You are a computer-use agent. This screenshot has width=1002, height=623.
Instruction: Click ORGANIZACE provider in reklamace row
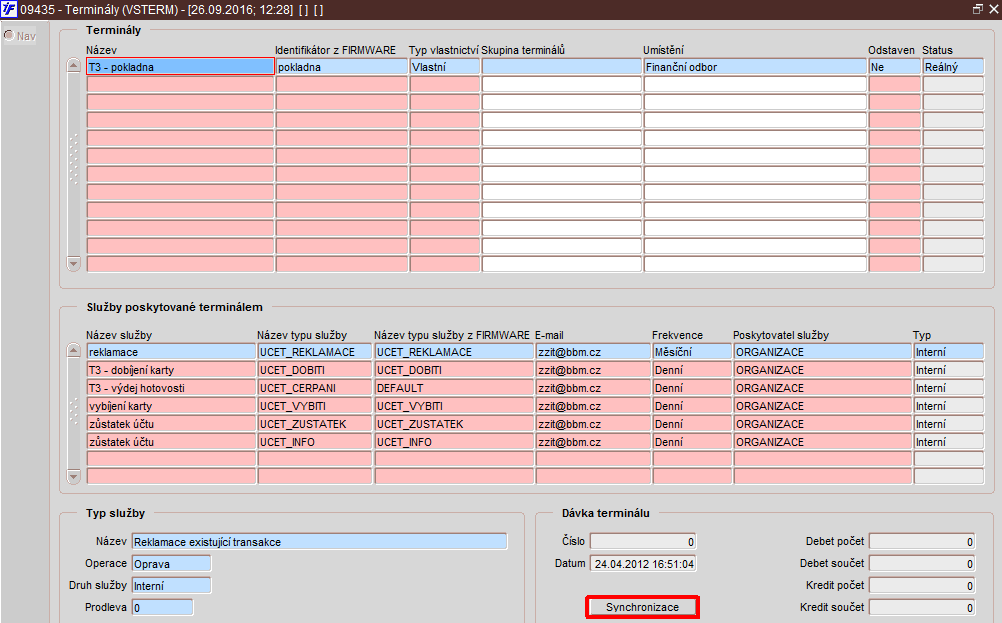click(x=822, y=351)
